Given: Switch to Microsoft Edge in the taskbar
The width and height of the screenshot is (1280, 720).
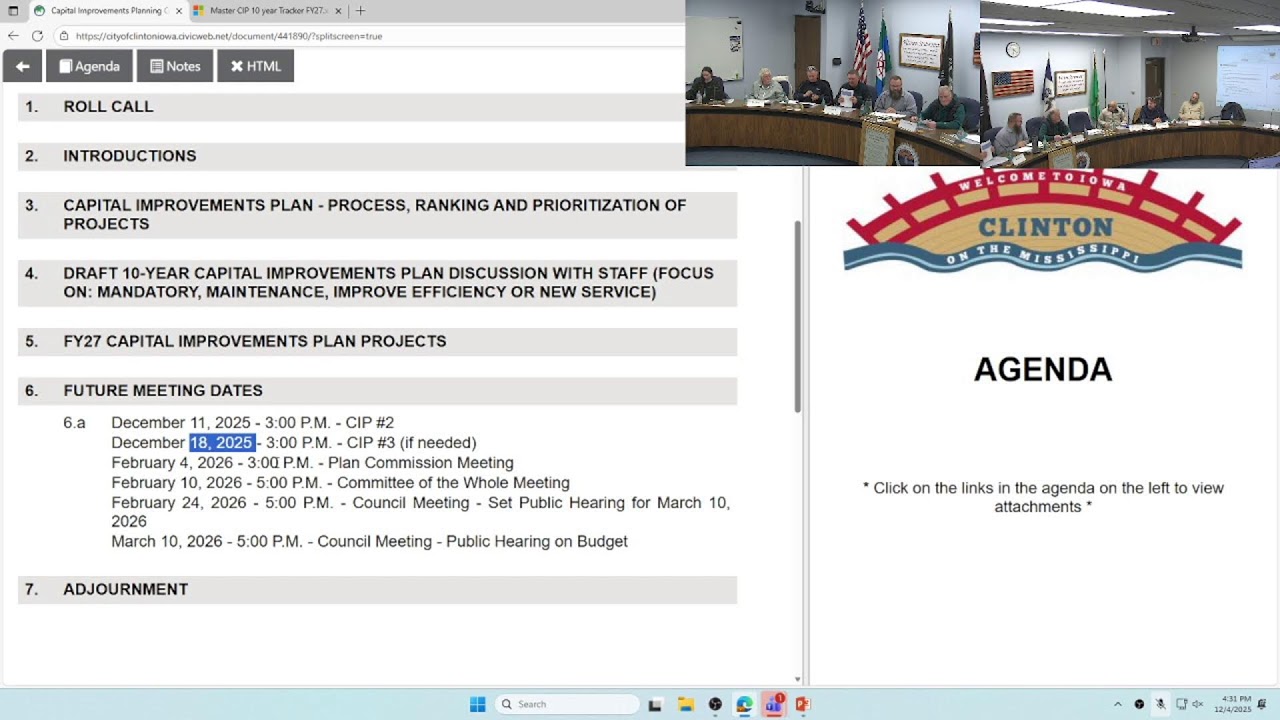Looking at the screenshot, I should (744, 704).
